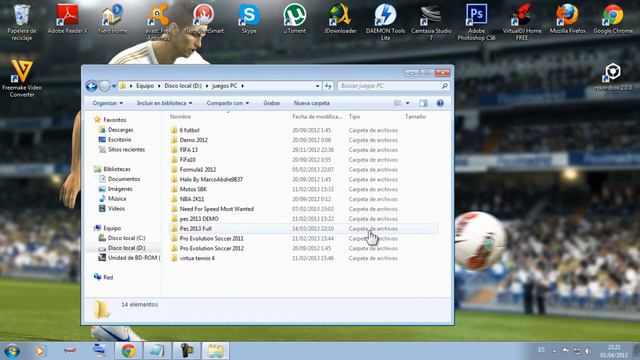Open avast Free Antivirus desktop shortcut
The width and height of the screenshot is (640, 360).
158,22
